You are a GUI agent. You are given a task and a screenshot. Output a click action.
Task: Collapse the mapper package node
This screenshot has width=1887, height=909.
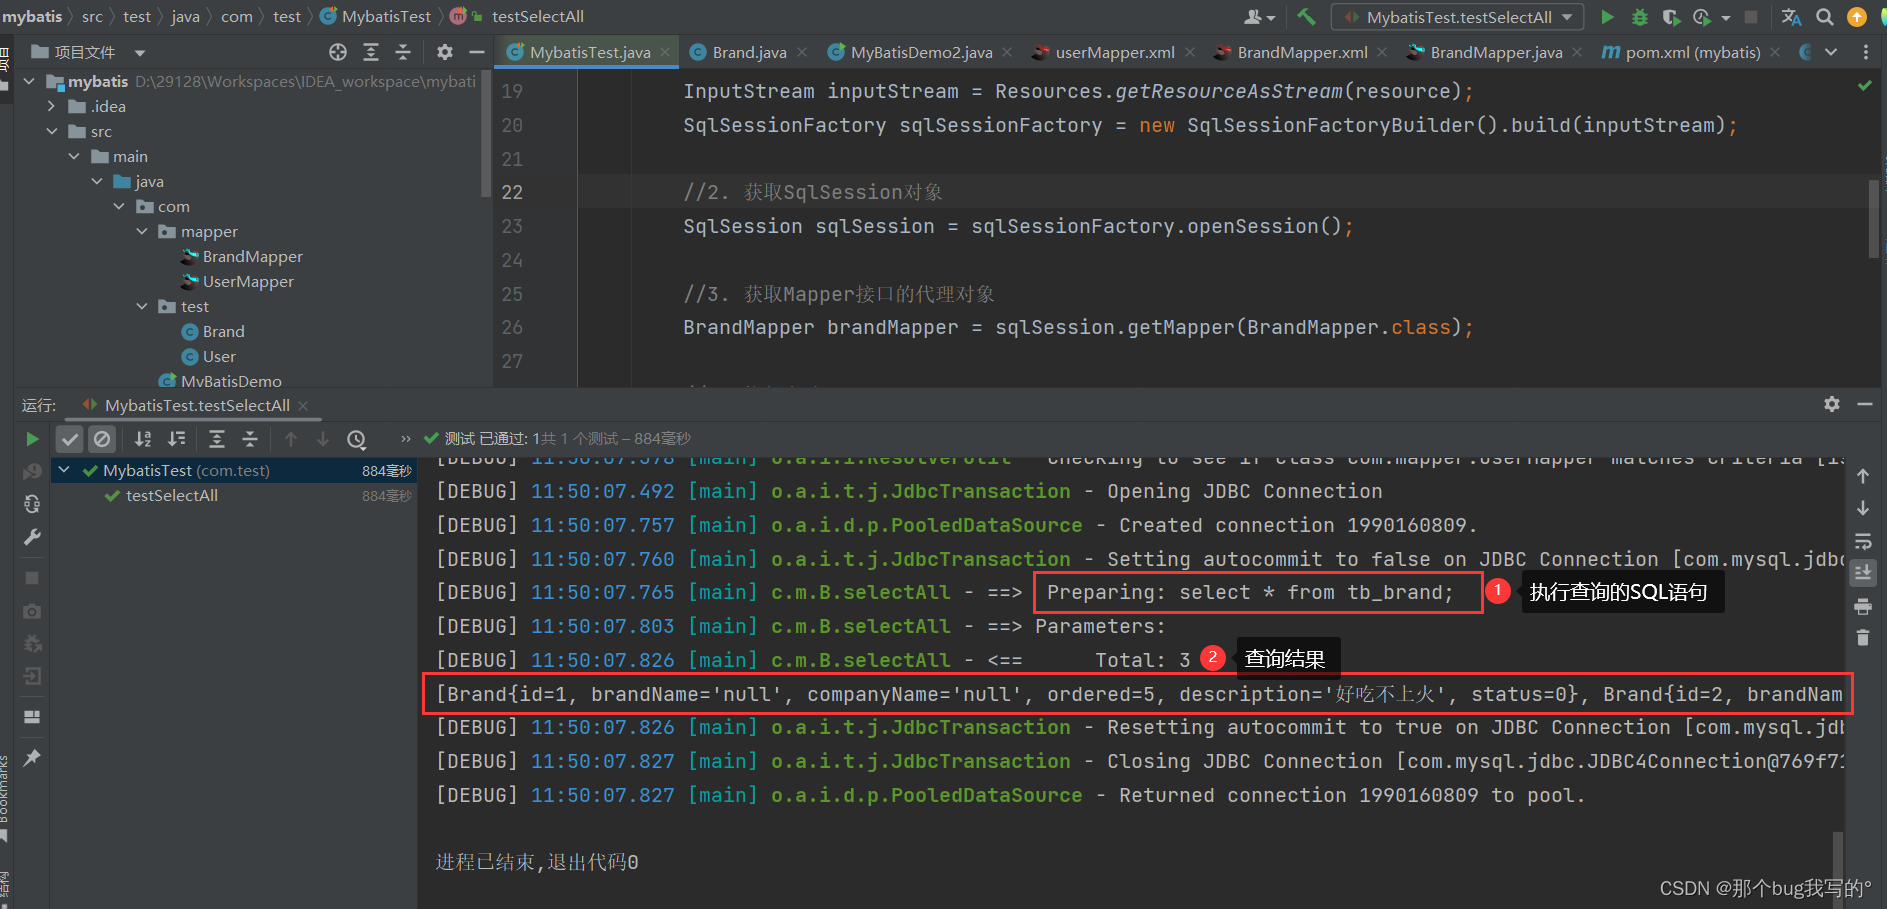(x=142, y=231)
